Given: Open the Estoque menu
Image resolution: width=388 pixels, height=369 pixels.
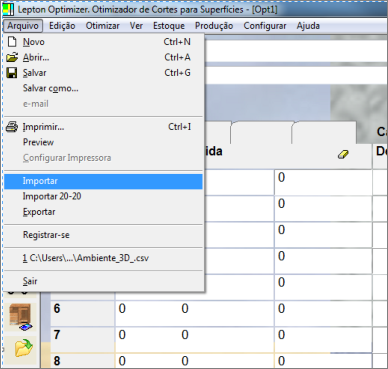Looking at the screenshot, I should pos(169,26).
